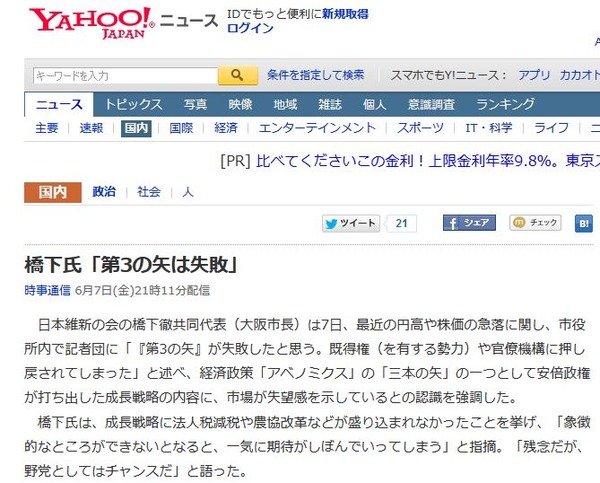Open the 社会 subsection link

(149, 192)
